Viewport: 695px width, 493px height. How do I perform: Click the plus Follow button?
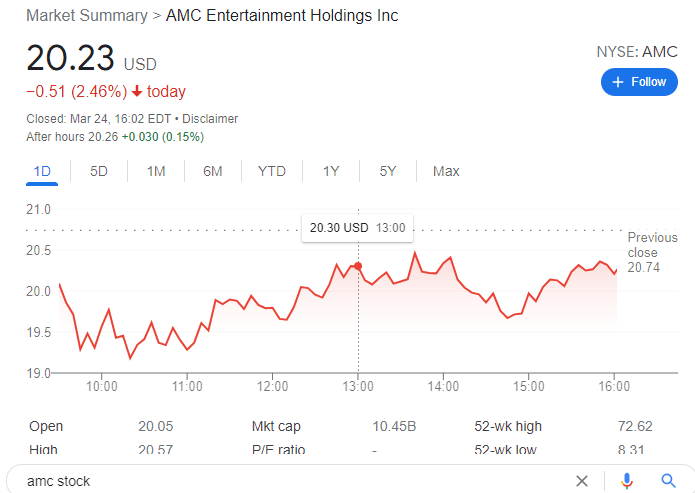(x=639, y=82)
